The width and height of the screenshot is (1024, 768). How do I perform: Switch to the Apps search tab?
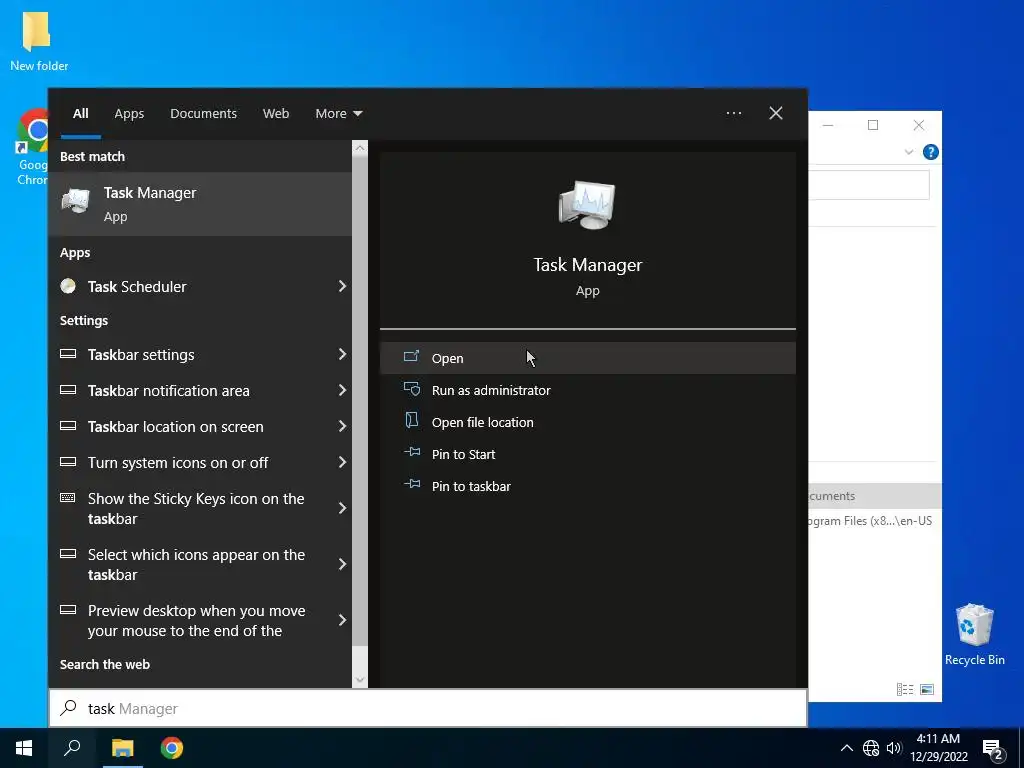129,114
